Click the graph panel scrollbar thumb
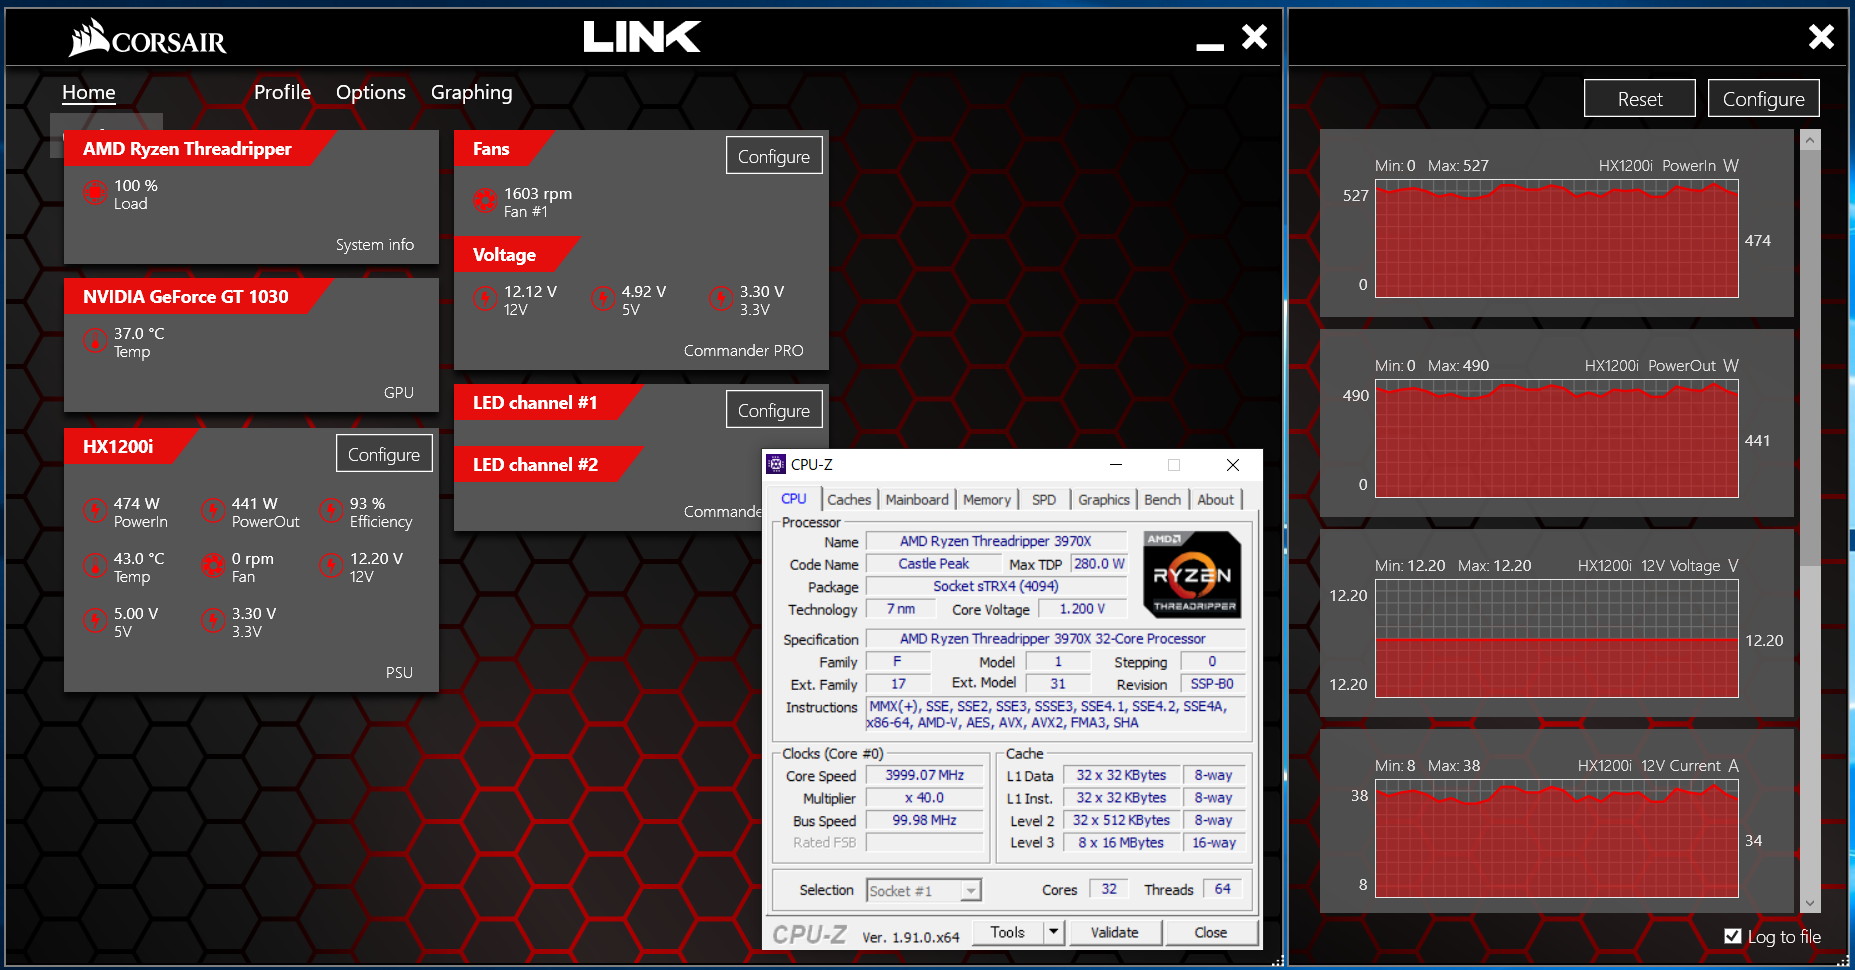The image size is (1855, 970). [x=1810, y=358]
